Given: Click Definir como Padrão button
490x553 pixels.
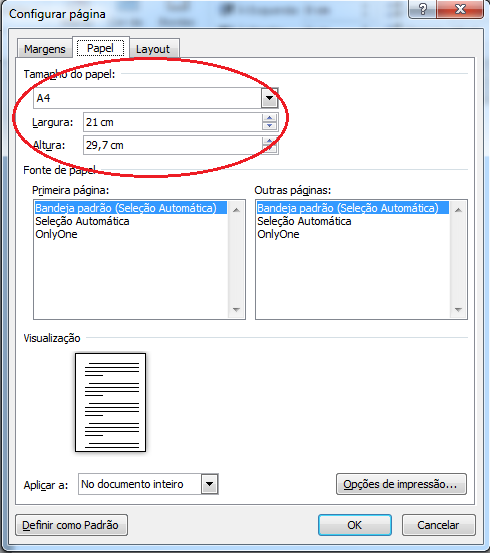Looking at the screenshot, I should click(x=71, y=525).
